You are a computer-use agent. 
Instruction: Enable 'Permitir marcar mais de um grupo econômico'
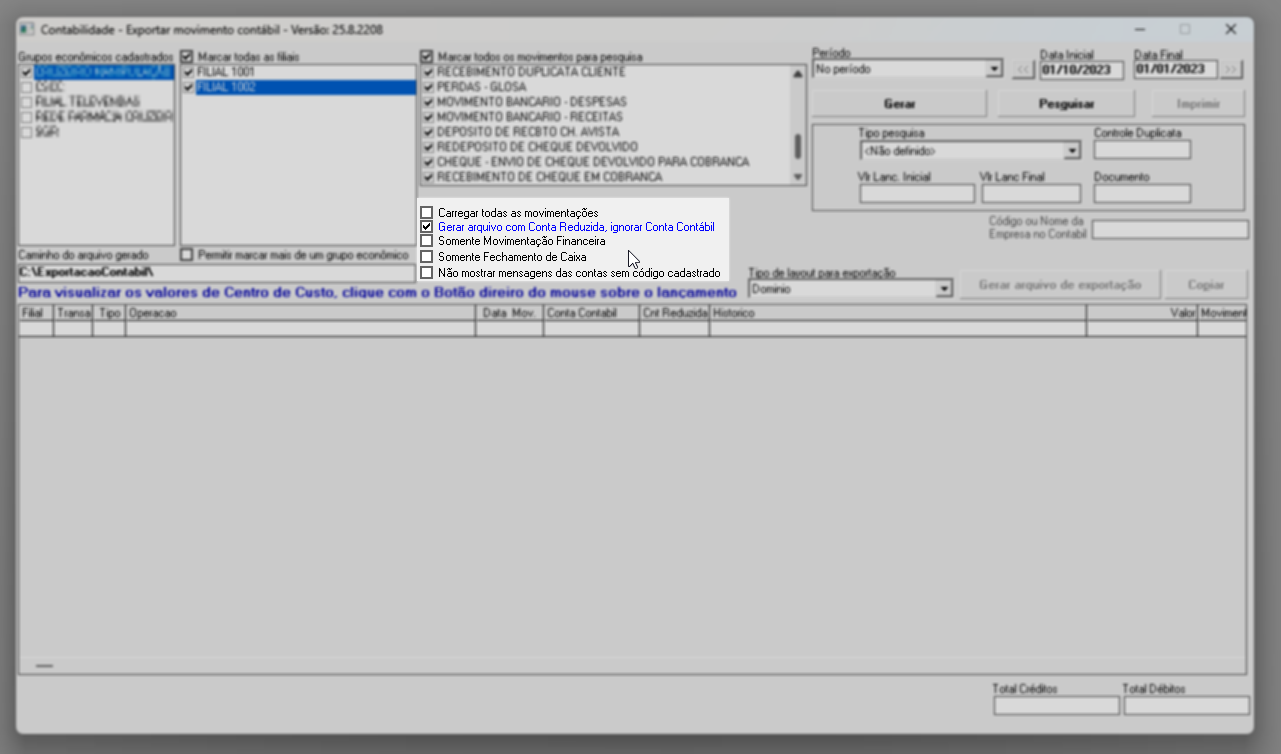tap(187, 255)
